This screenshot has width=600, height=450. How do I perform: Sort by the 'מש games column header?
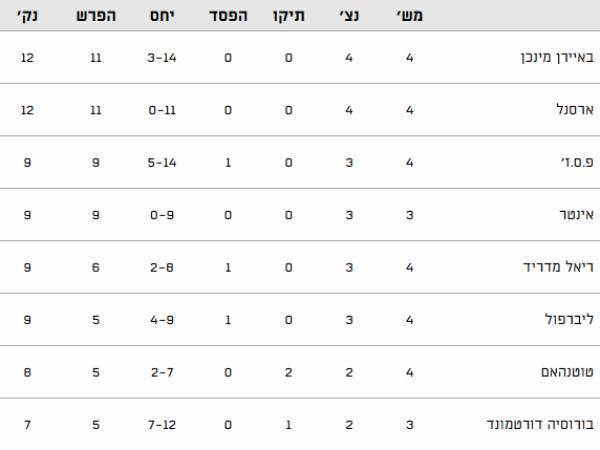[410, 16]
